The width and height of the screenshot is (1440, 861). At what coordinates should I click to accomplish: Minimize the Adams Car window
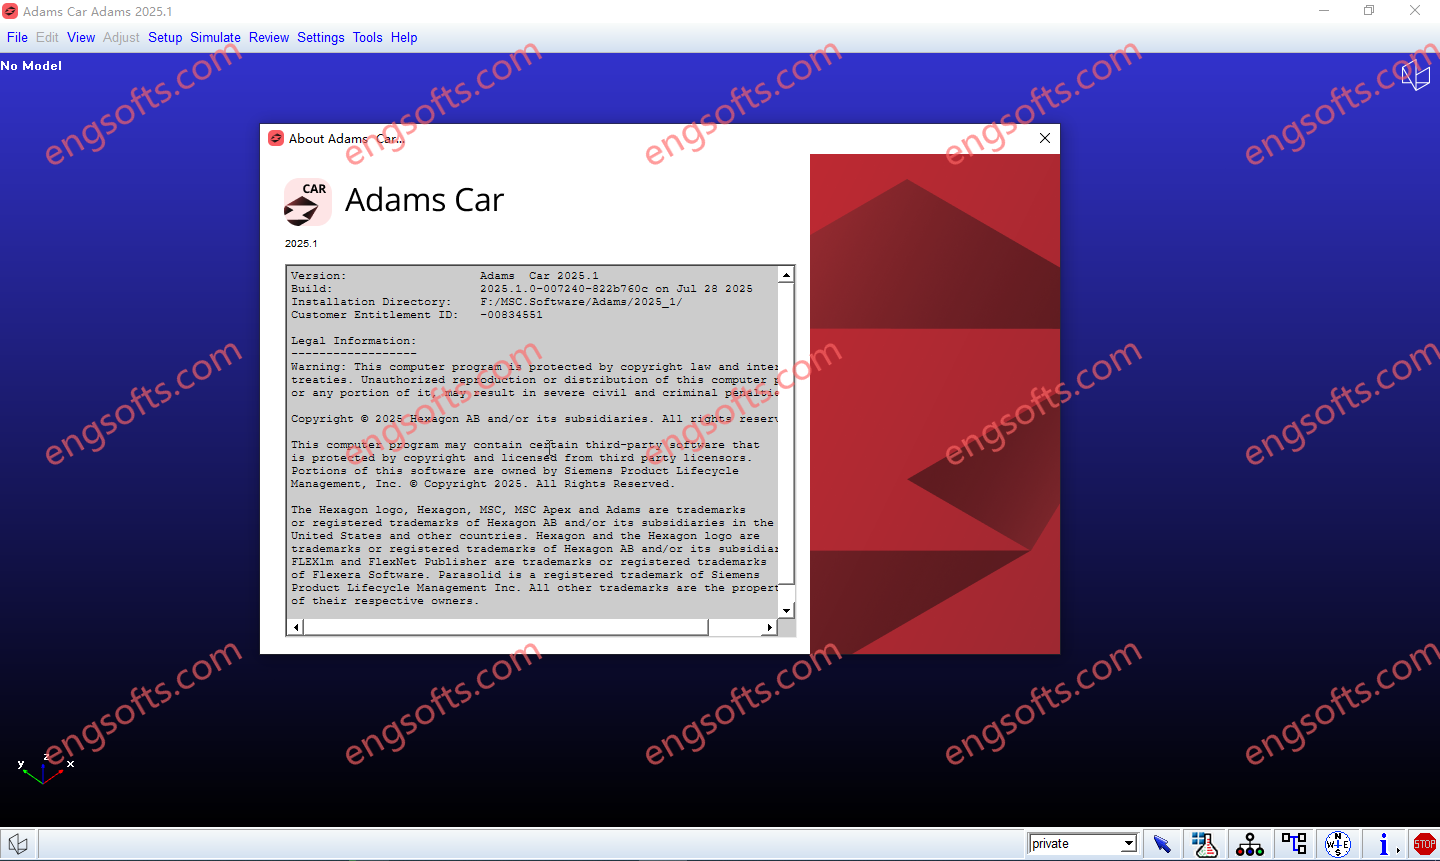point(1324,11)
